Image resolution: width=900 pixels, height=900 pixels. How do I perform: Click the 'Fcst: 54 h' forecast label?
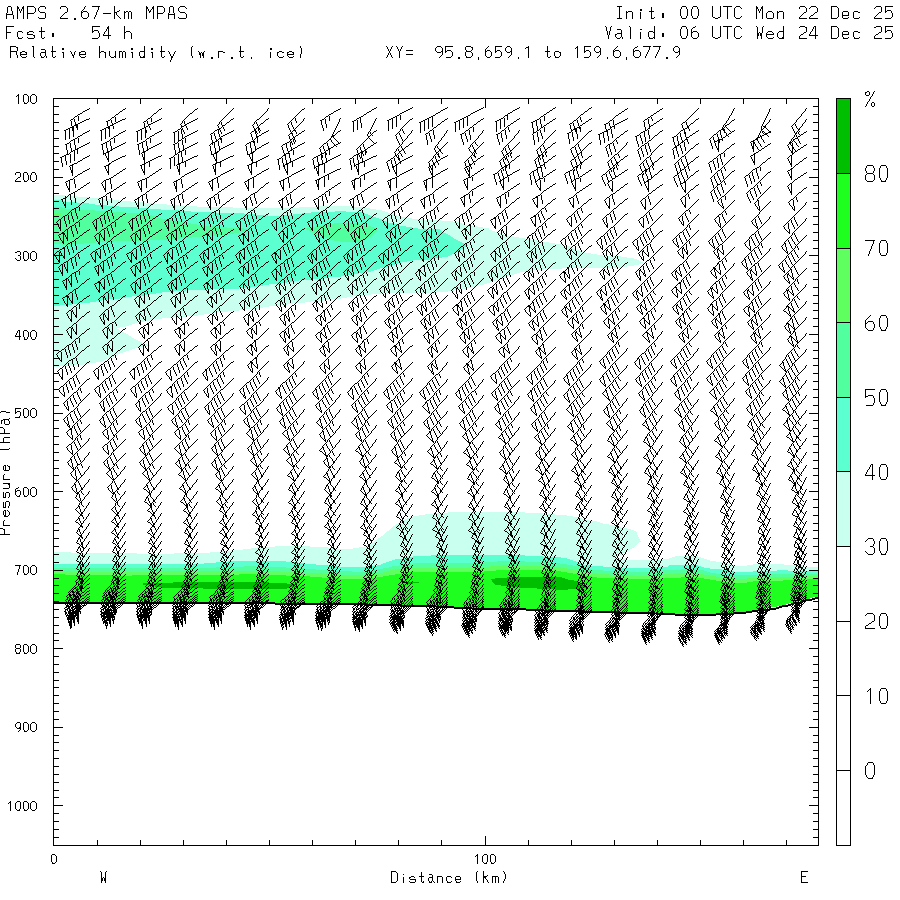(69, 33)
